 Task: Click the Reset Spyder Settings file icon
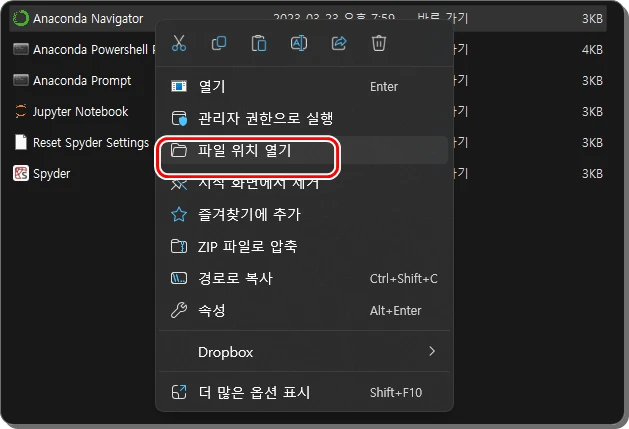tap(20, 142)
